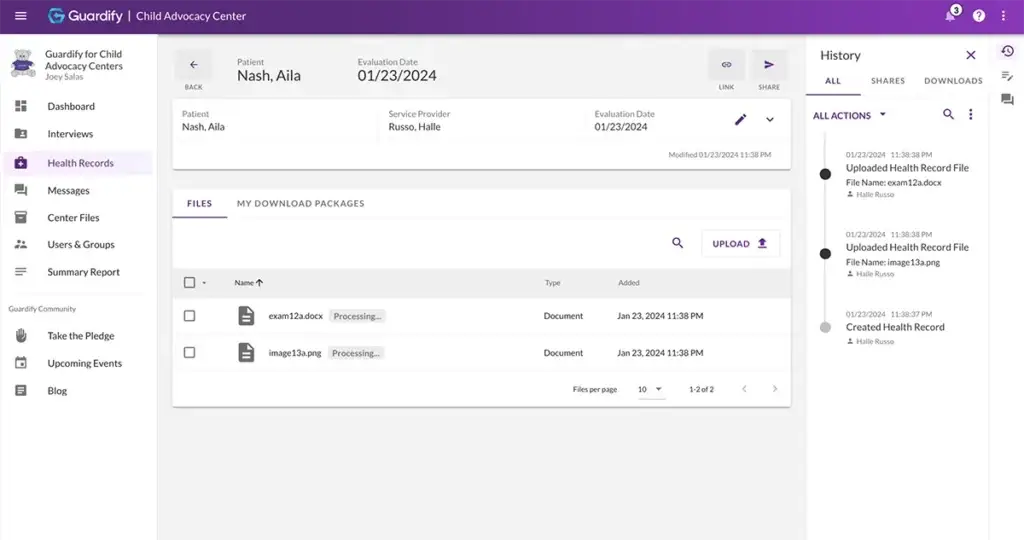Open the All Actions filter dropdown
The image size is (1024, 540).
point(849,116)
